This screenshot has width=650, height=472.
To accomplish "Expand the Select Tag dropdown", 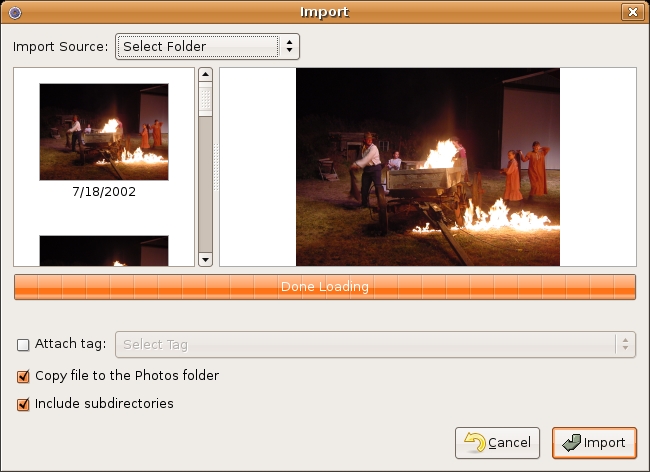I will click(x=365, y=345).
